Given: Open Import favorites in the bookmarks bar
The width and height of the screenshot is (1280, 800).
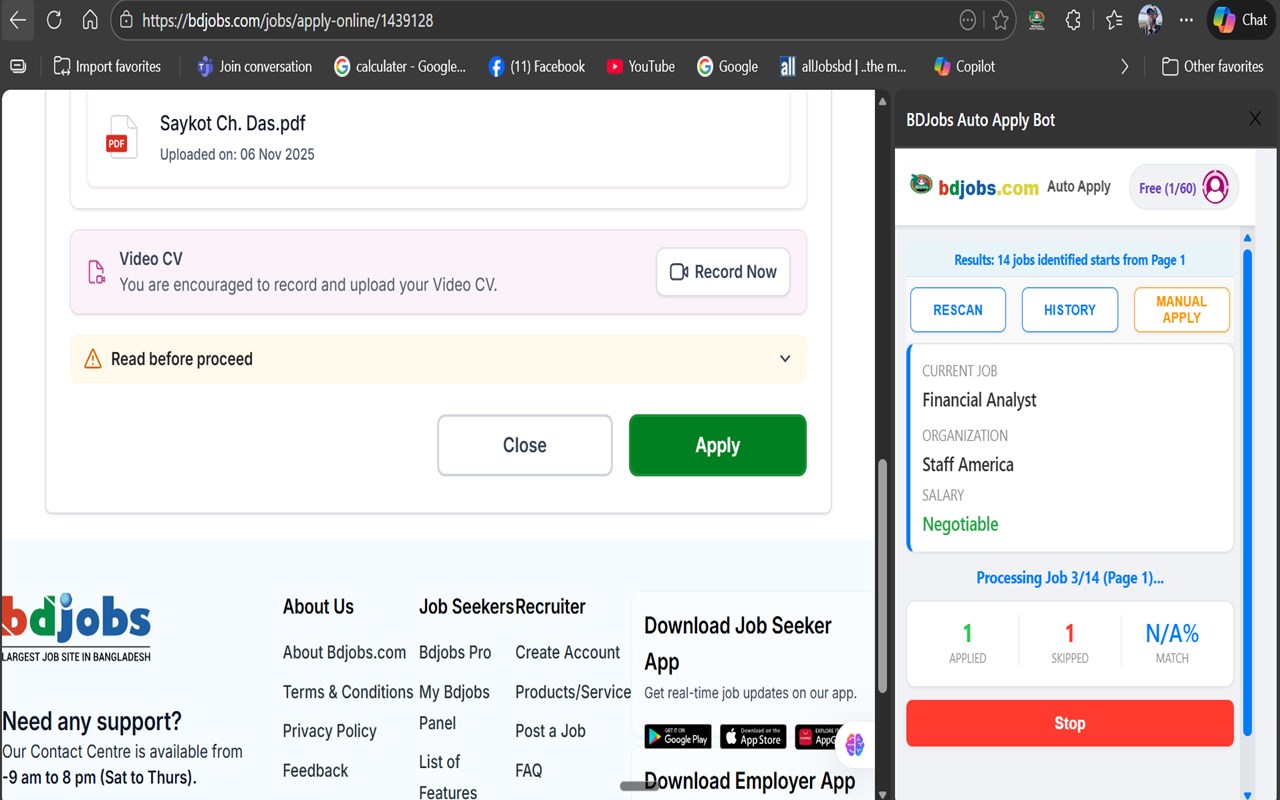Looking at the screenshot, I should pos(107,66).
